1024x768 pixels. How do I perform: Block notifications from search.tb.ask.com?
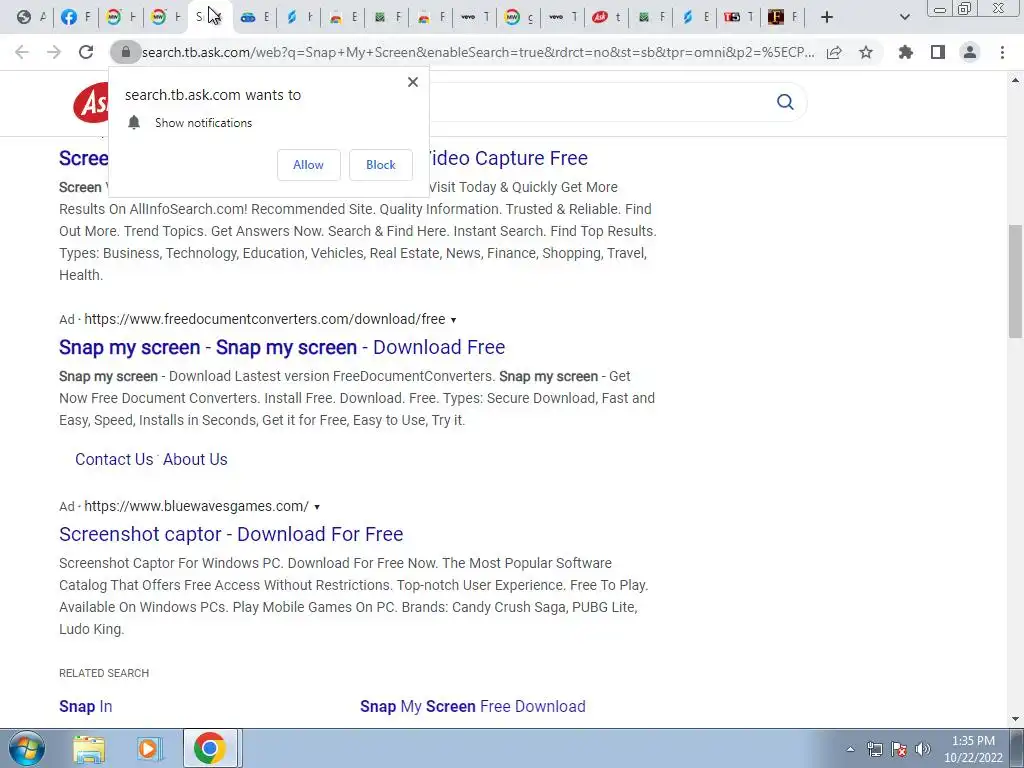click(x=381, y=165)
